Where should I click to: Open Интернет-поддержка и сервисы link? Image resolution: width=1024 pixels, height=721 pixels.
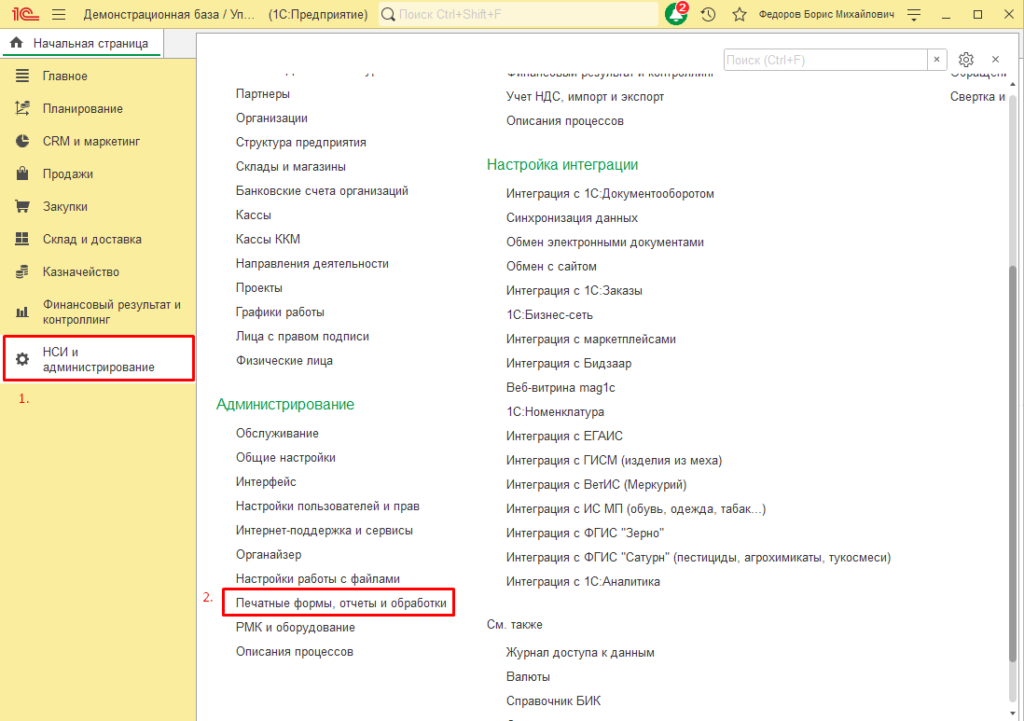pyautogui.click(x=324, y=530)
